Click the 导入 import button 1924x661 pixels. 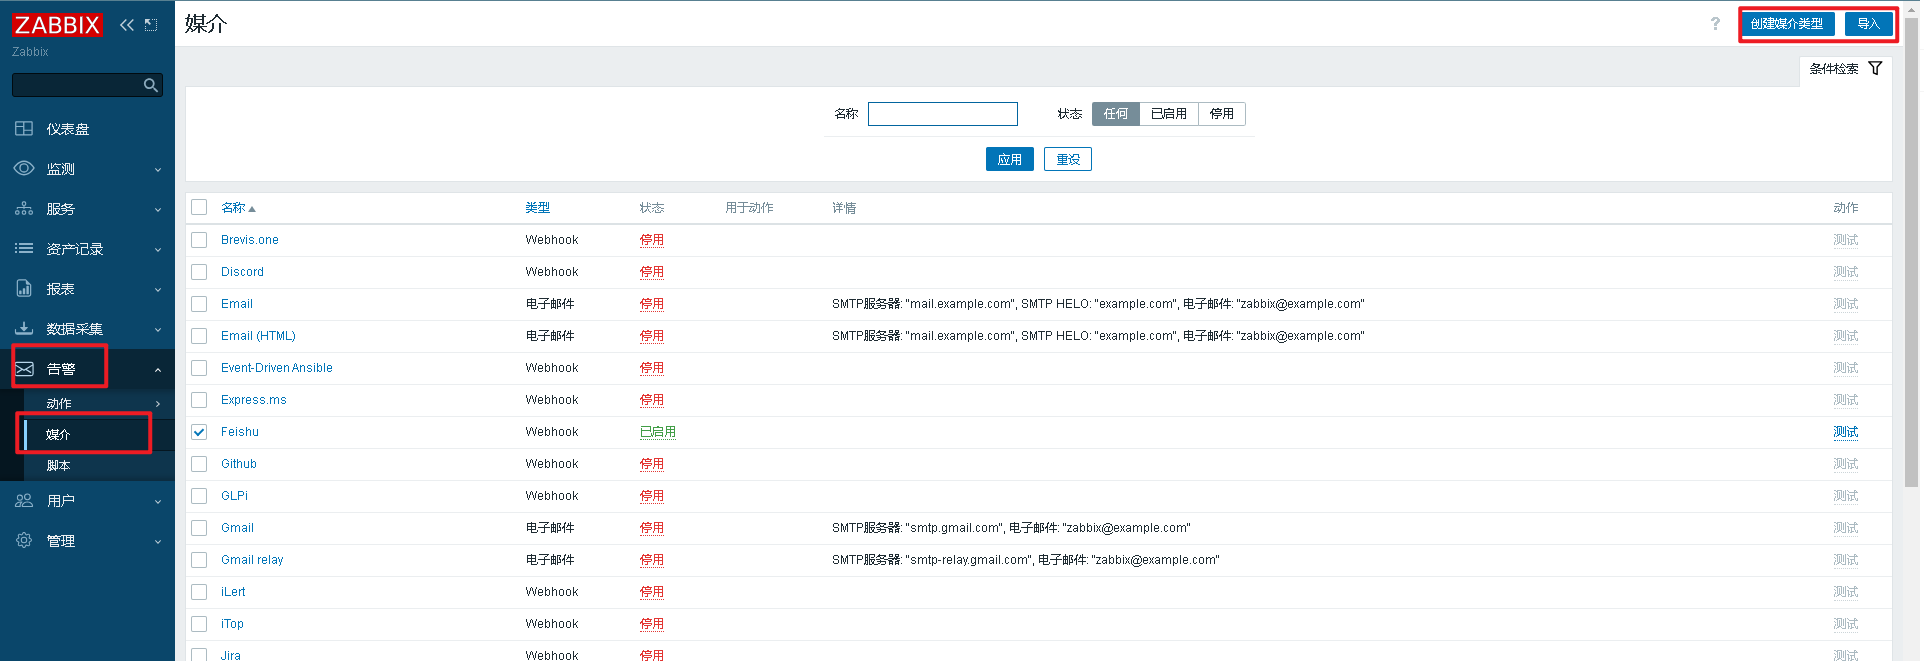click(1868, 24)
